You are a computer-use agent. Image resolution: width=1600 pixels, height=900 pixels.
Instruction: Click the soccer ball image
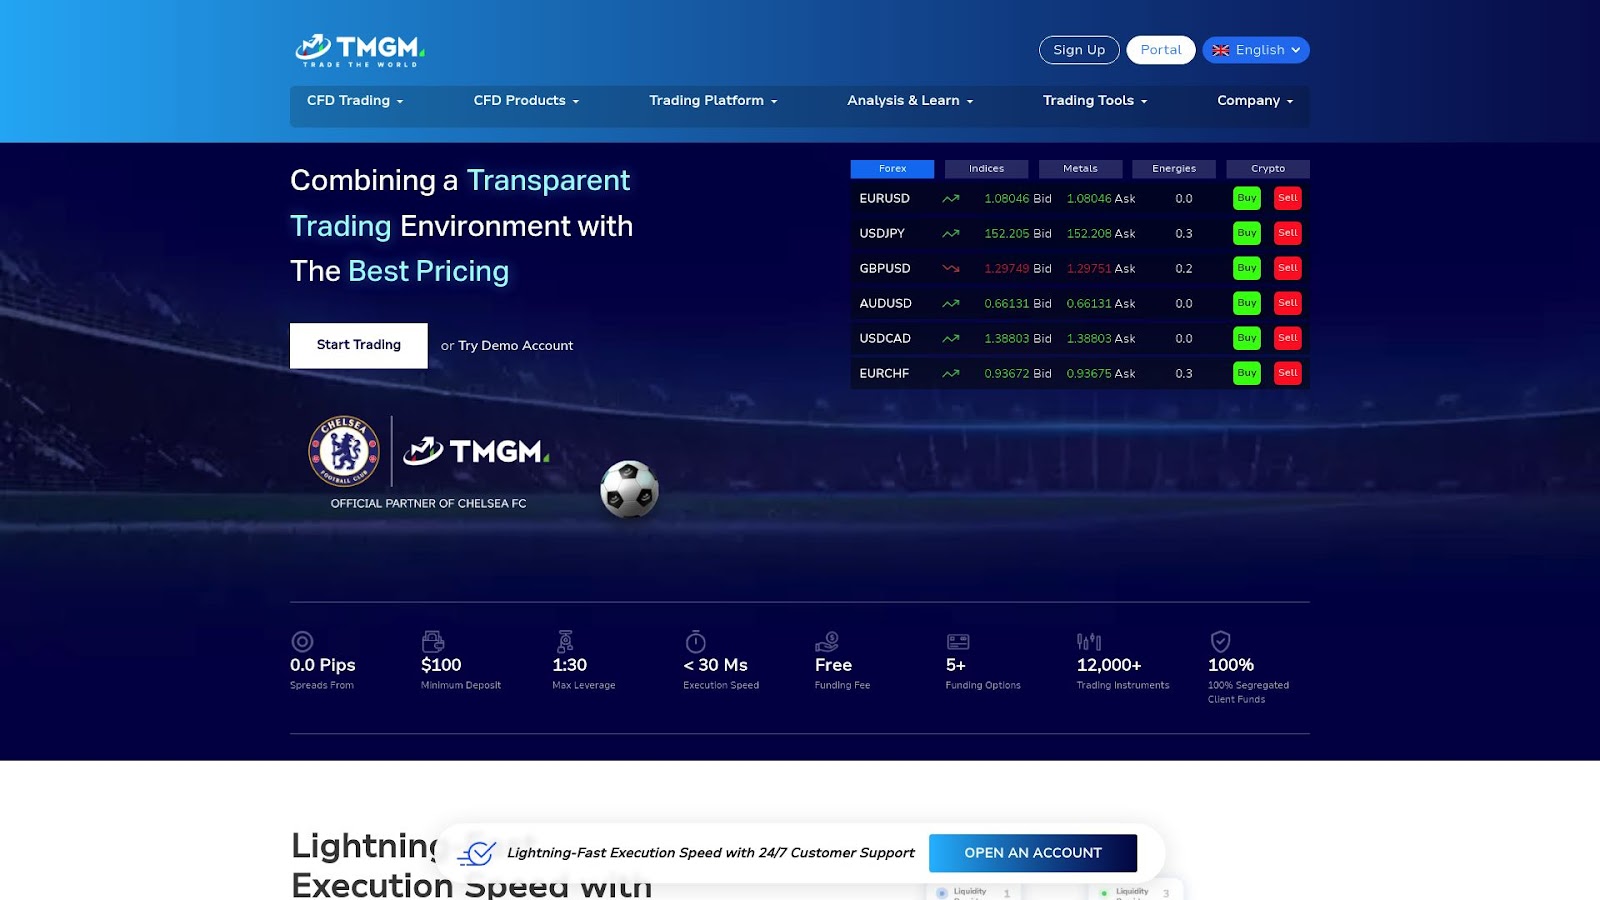(x=629, y=489)
